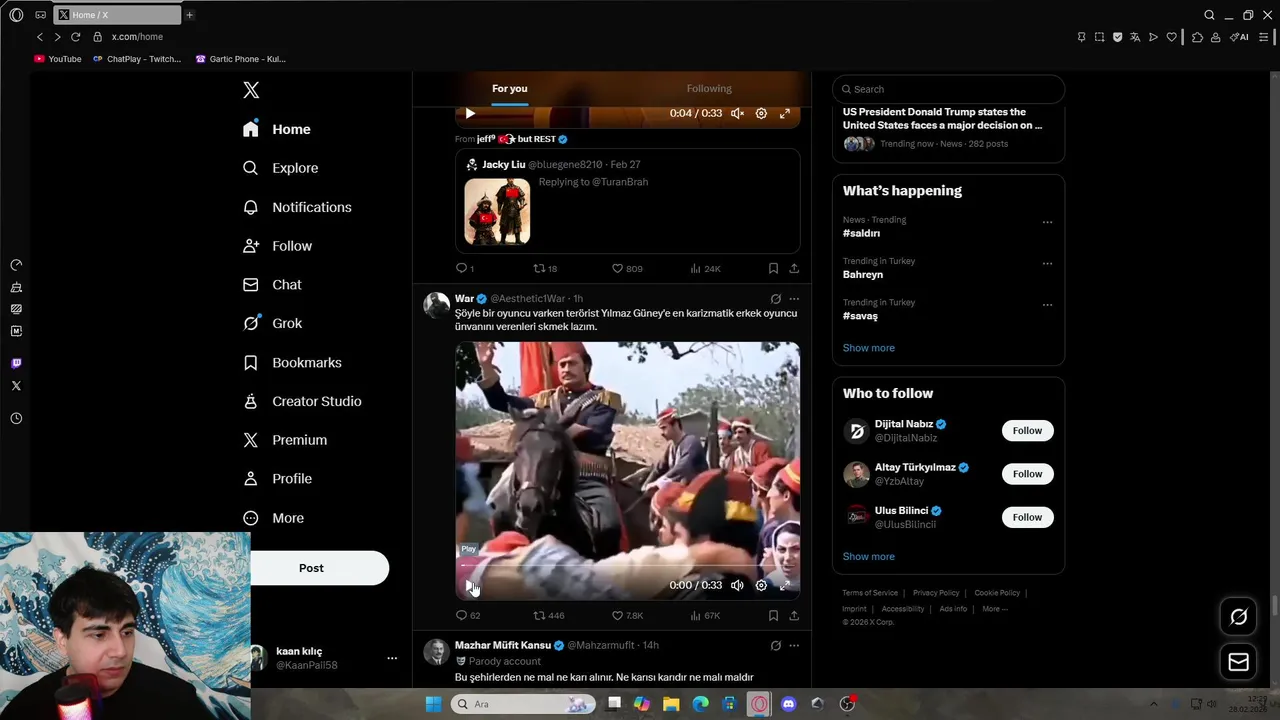Like the tweet with 809 likes

(x=627, y=268)
